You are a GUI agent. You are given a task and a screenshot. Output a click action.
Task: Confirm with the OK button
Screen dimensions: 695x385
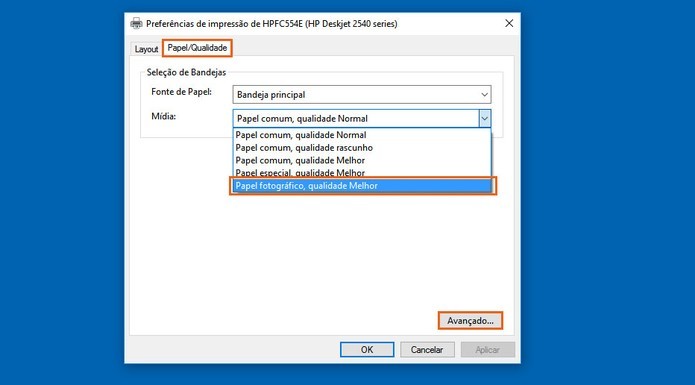(367, 350)
